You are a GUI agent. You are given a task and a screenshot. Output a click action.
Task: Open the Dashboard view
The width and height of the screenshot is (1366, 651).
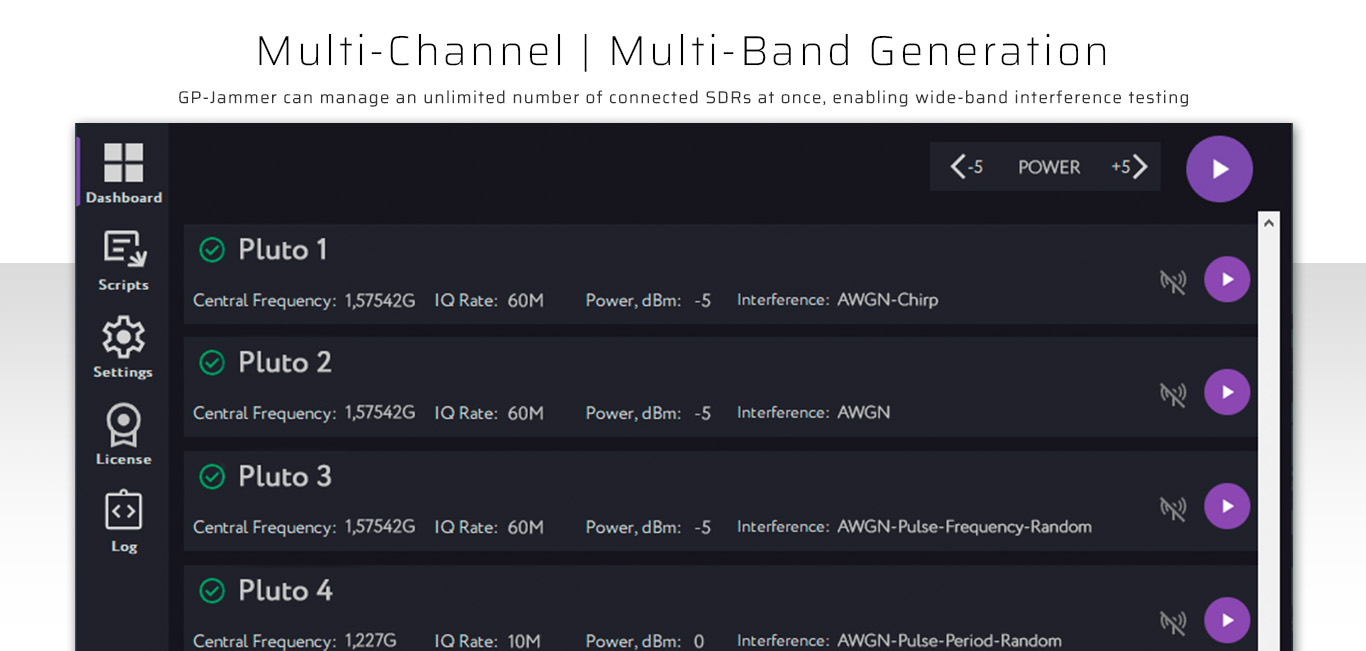[123, 173]
